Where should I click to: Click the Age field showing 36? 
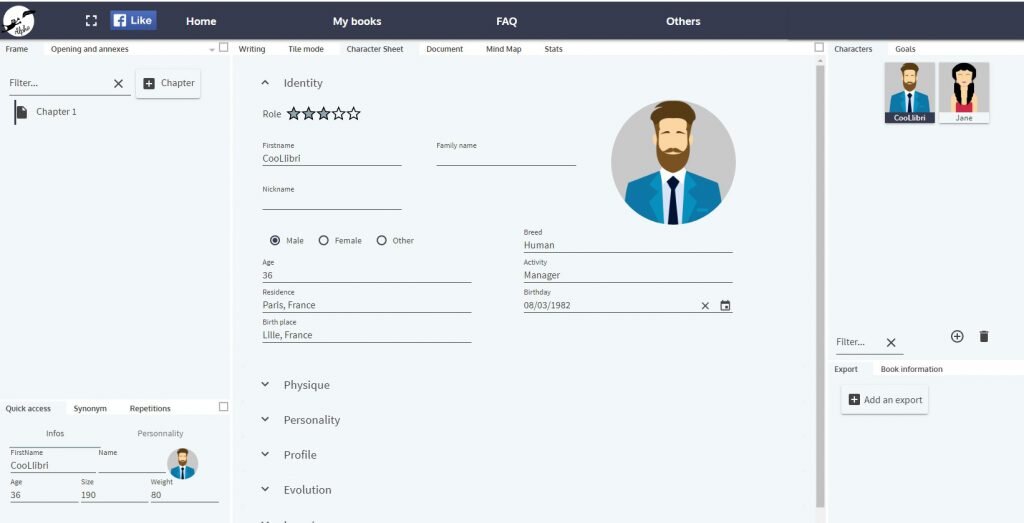pyautogui.click(x=366, y=275)
